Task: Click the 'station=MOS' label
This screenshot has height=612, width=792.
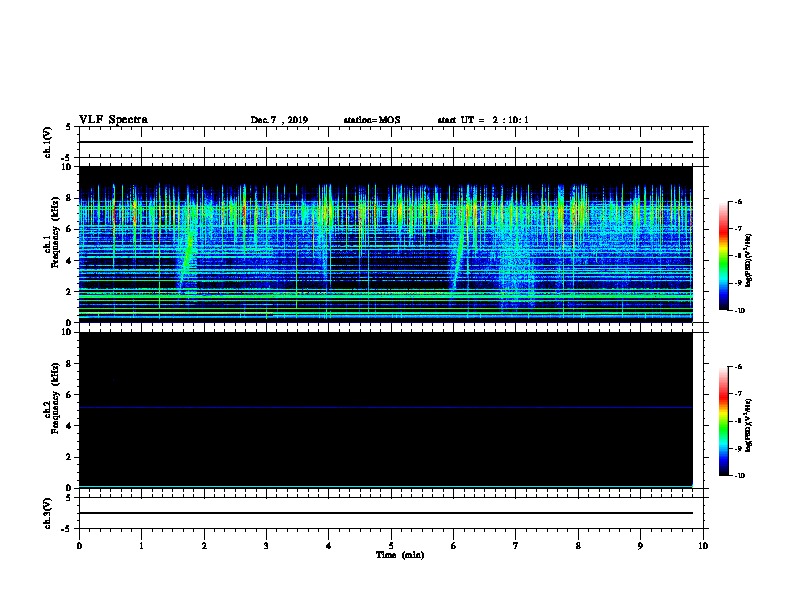Action: tap(372, 120)
